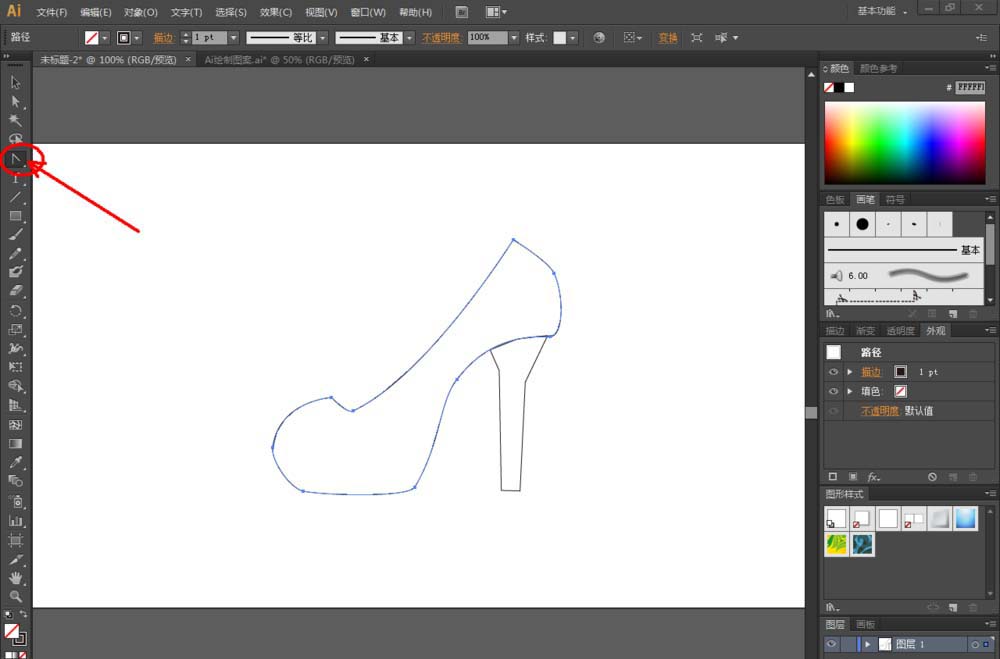Open the 效果(C) menu

[275, 12]
